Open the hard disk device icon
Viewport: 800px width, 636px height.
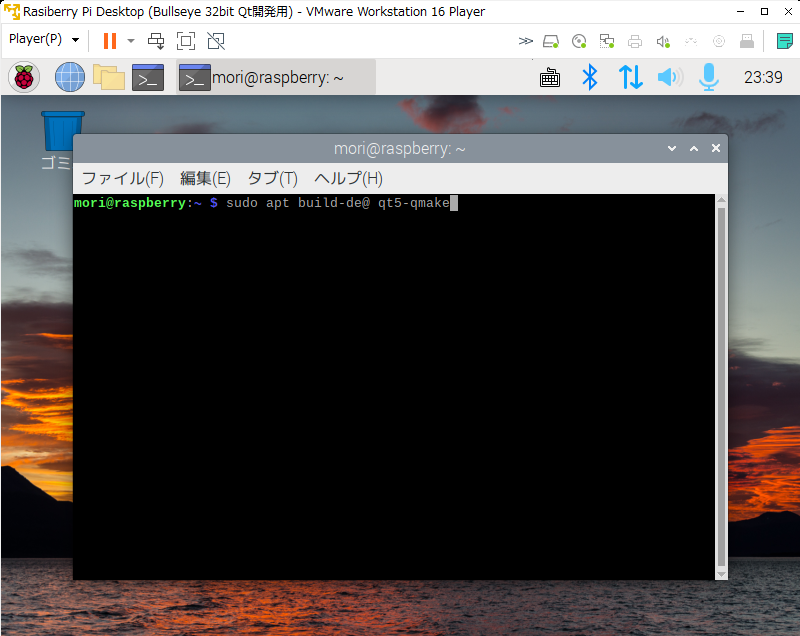(x=551, y=41)
